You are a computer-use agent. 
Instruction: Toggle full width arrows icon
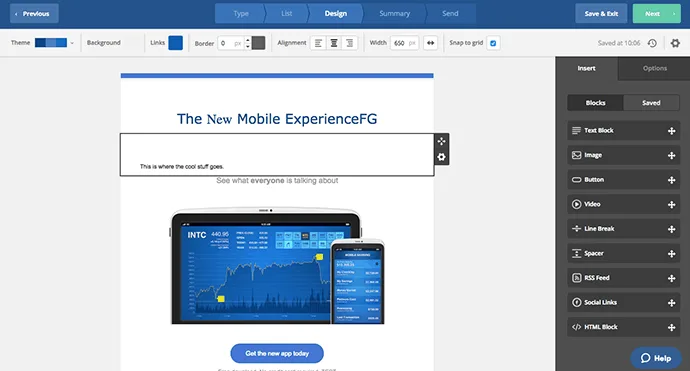pos(430,43)
